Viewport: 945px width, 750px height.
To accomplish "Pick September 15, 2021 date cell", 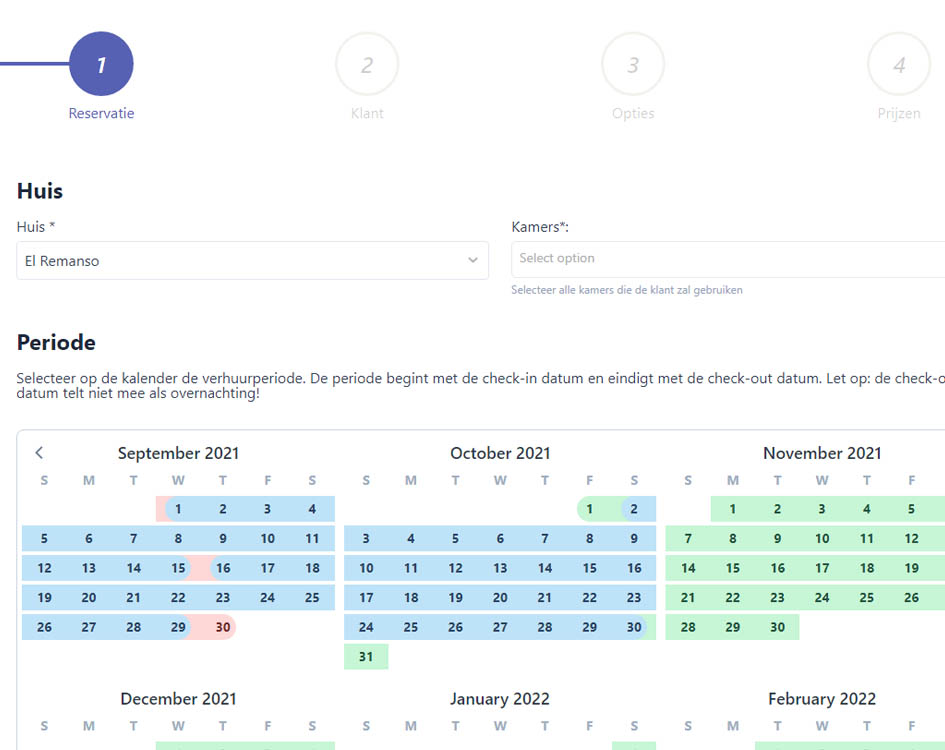I will [178, 568].
